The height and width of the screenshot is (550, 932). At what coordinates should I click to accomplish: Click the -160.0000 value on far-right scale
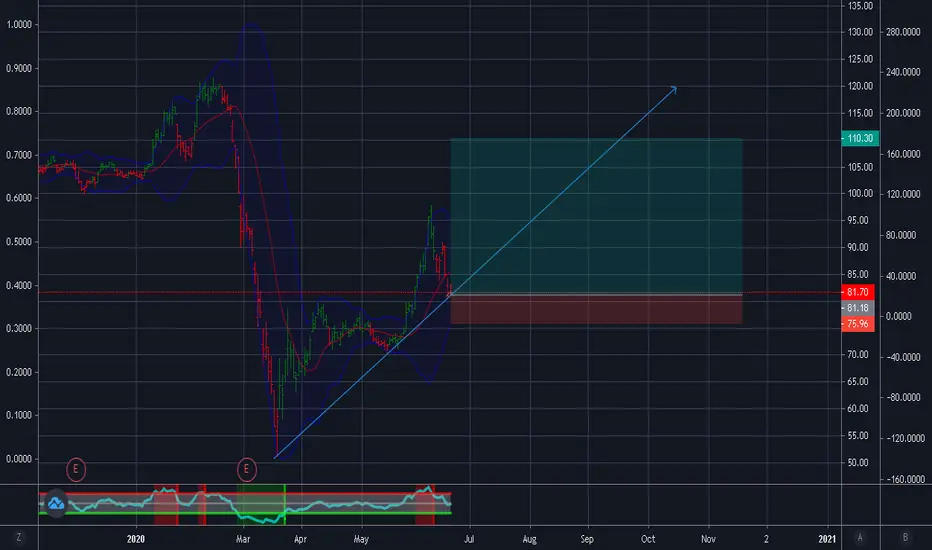click(906, 479)
